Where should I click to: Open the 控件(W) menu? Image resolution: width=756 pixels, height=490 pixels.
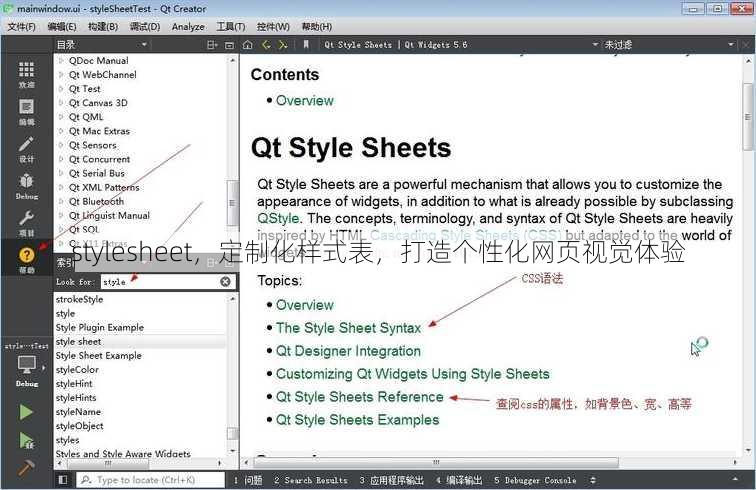pyautogui.click(x=273, y=27)
